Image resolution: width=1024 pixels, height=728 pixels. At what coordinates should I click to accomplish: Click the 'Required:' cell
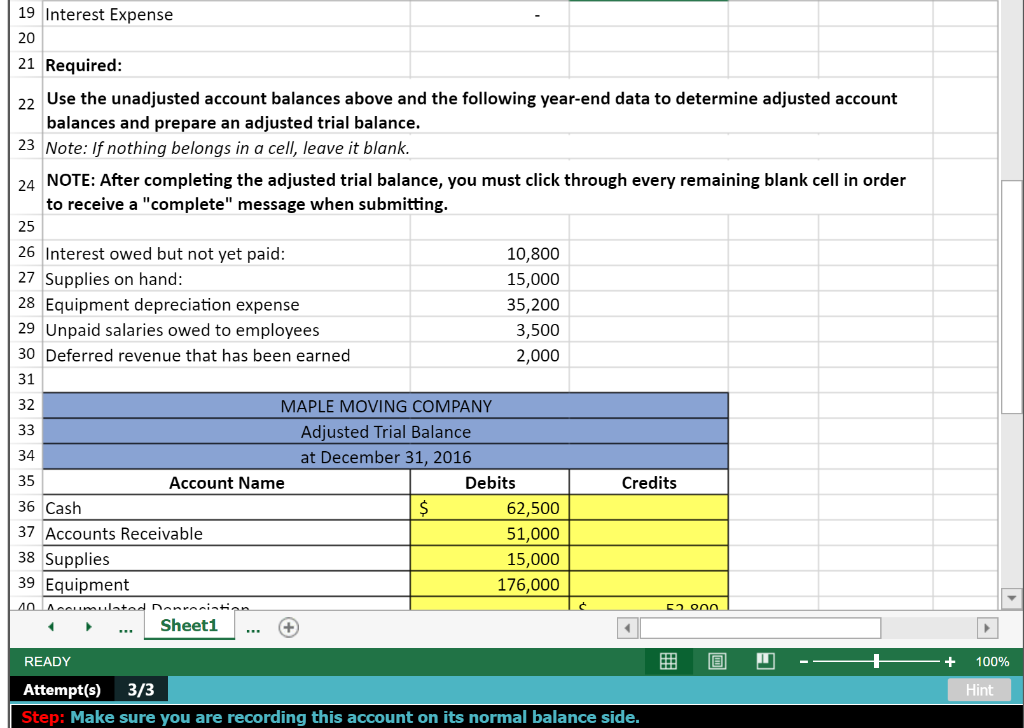(226, 65)
